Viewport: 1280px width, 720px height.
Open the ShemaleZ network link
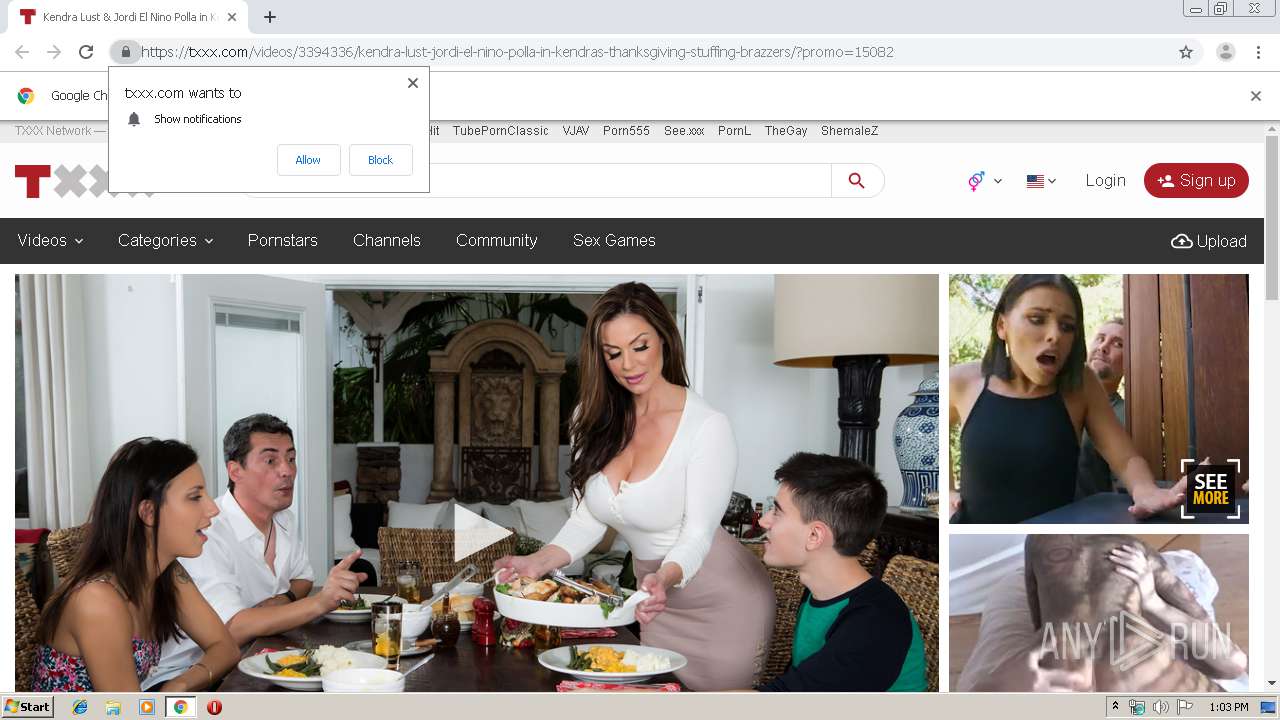click(850, 131)
